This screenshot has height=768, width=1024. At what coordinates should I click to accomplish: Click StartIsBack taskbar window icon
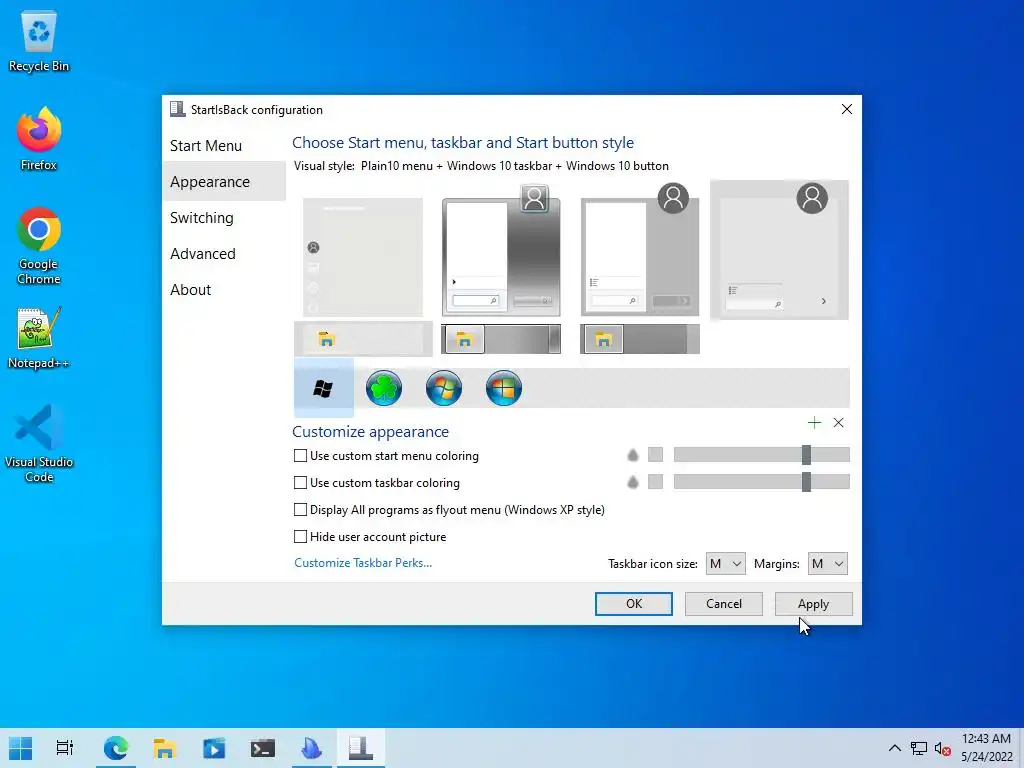(x=360, y=748)
